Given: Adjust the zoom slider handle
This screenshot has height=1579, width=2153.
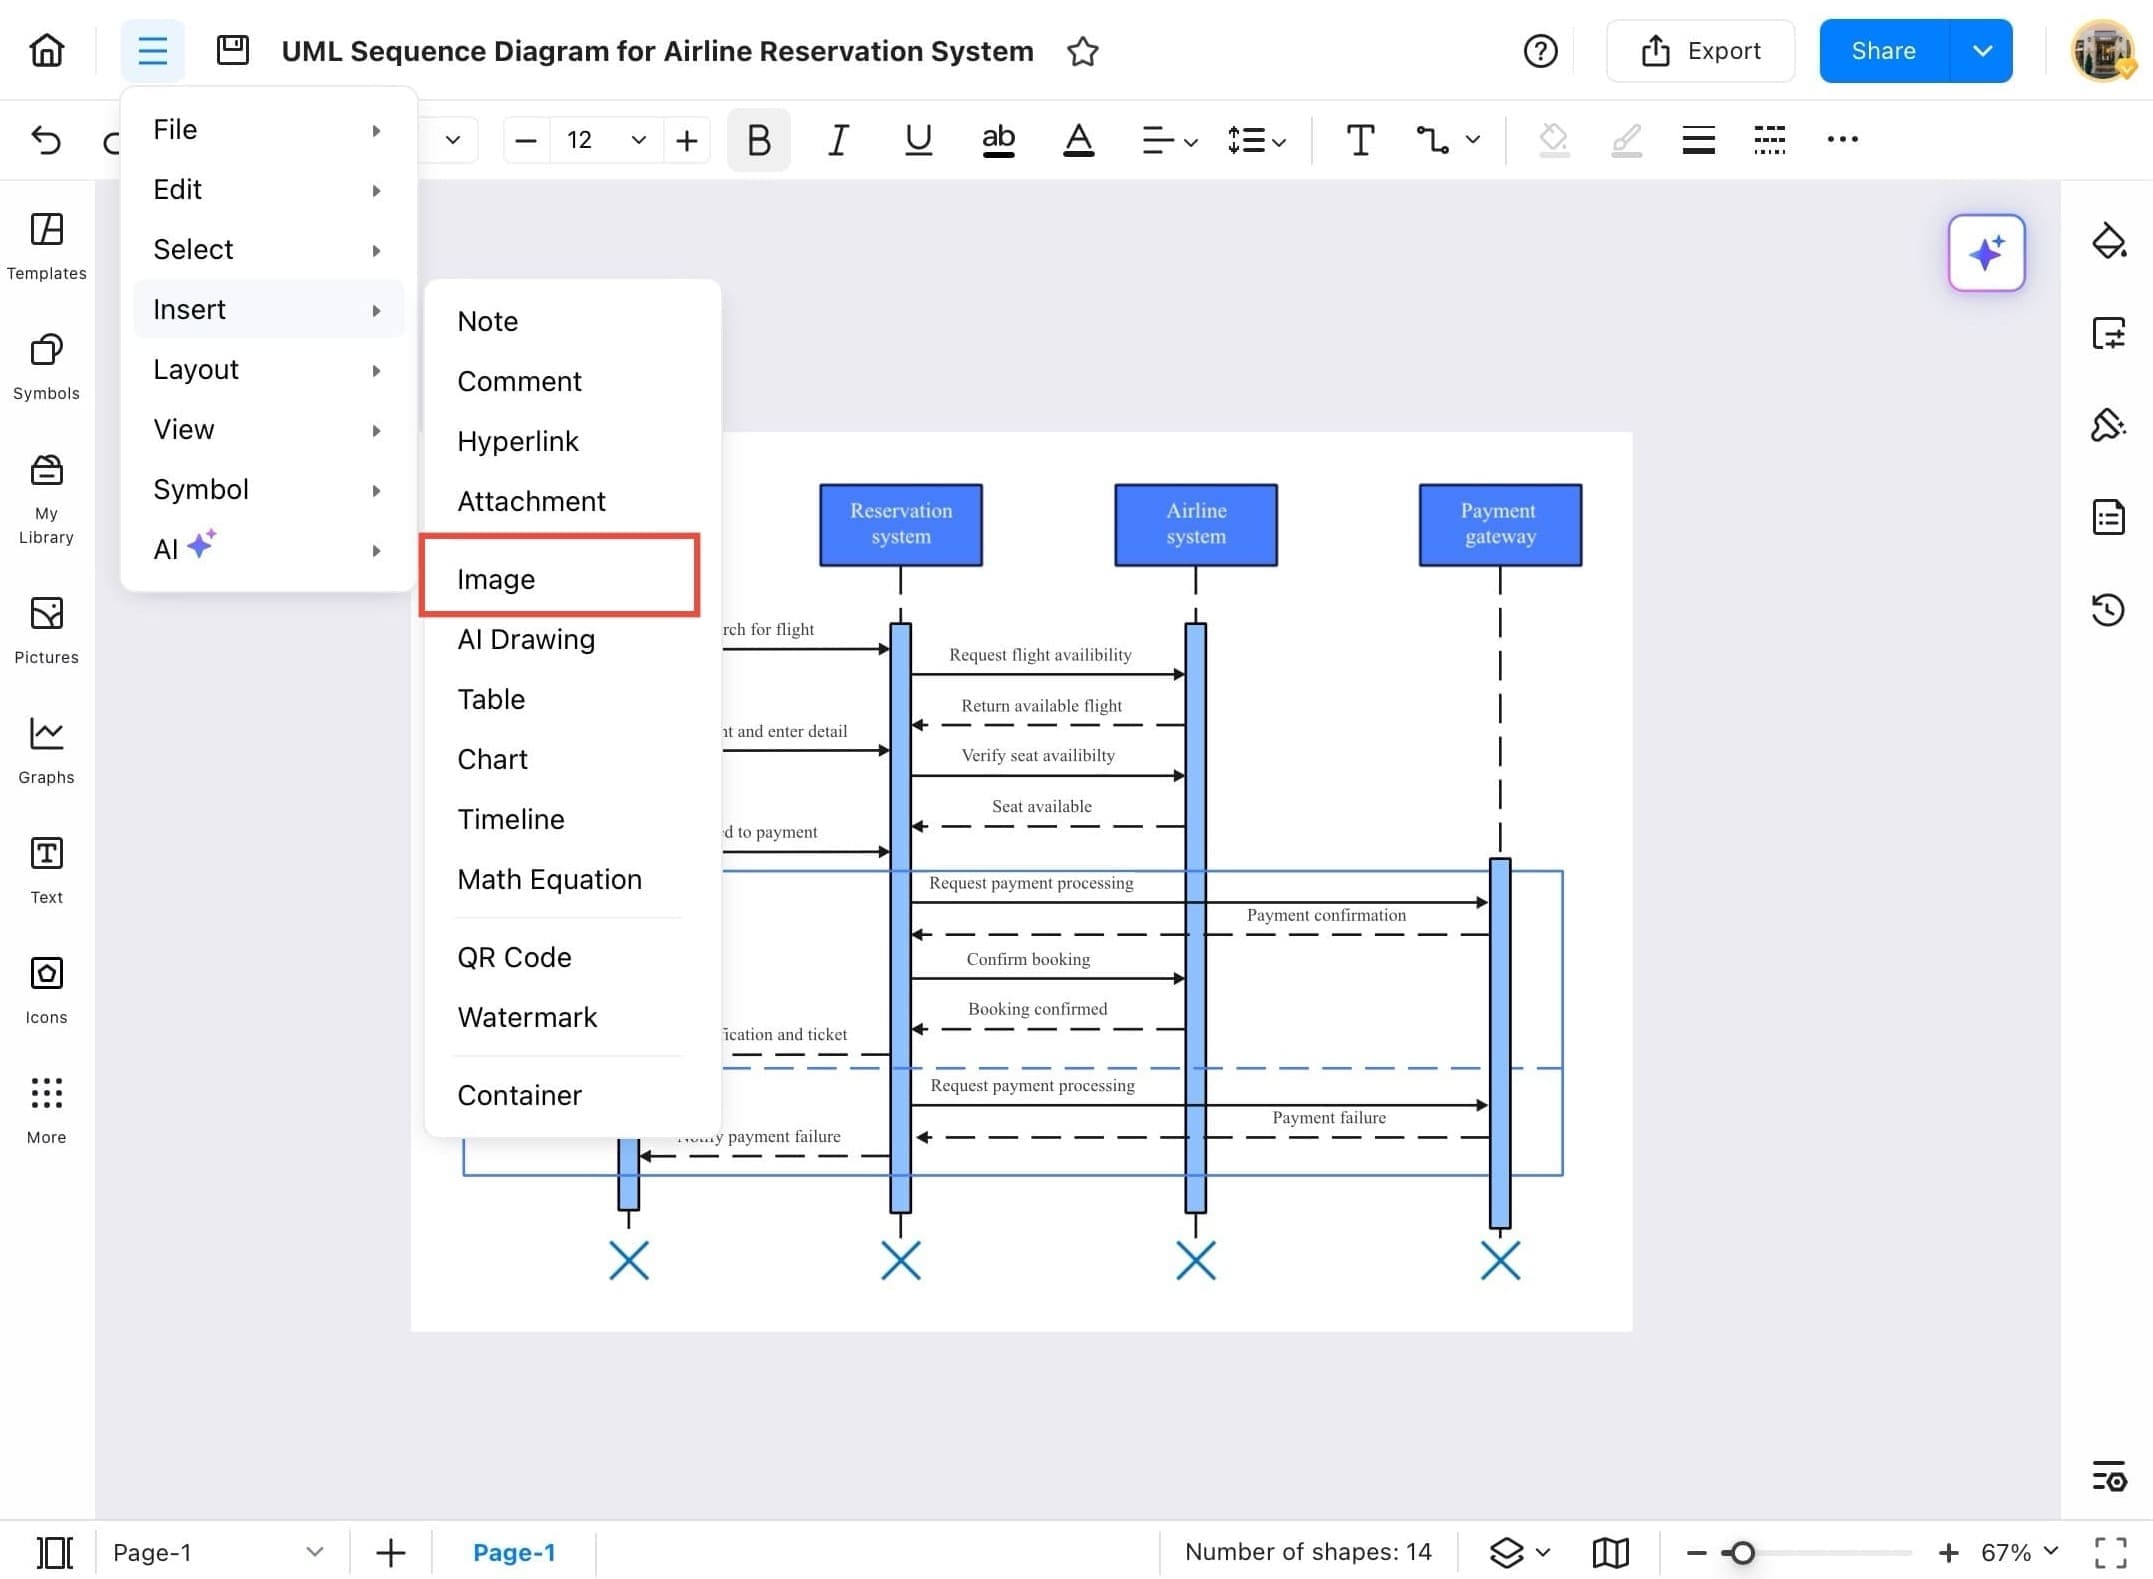Looking at the screenshot, I should click(x=1742, y=1552).
